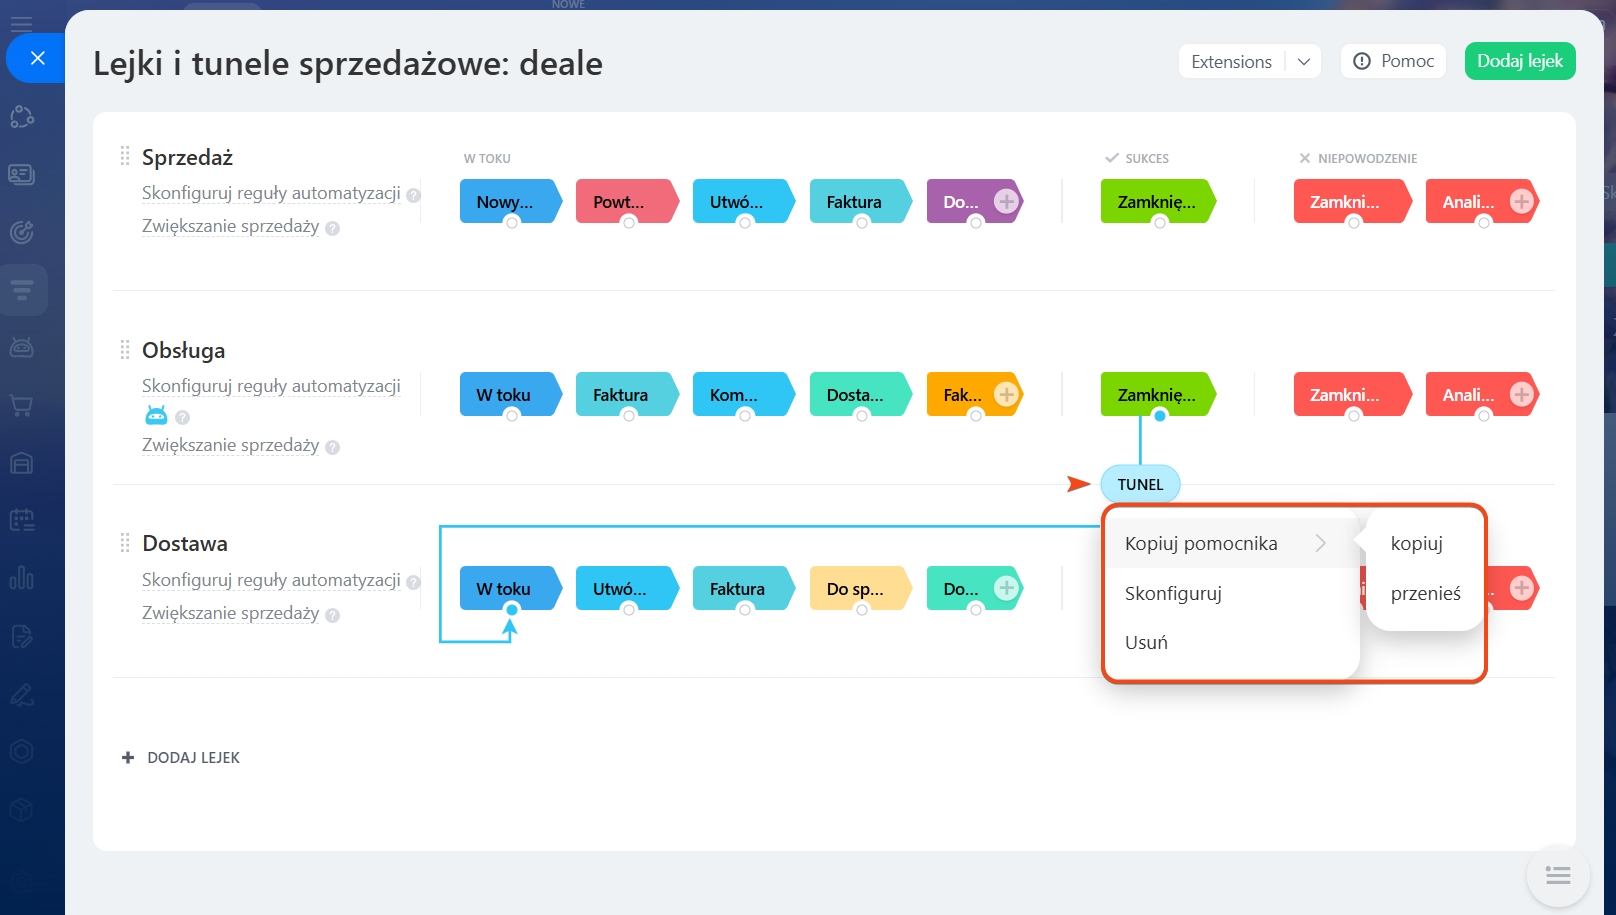
Task: Open Dostawa Skonfiguruj reguły automatyzacji link
Action: point(271,580)
